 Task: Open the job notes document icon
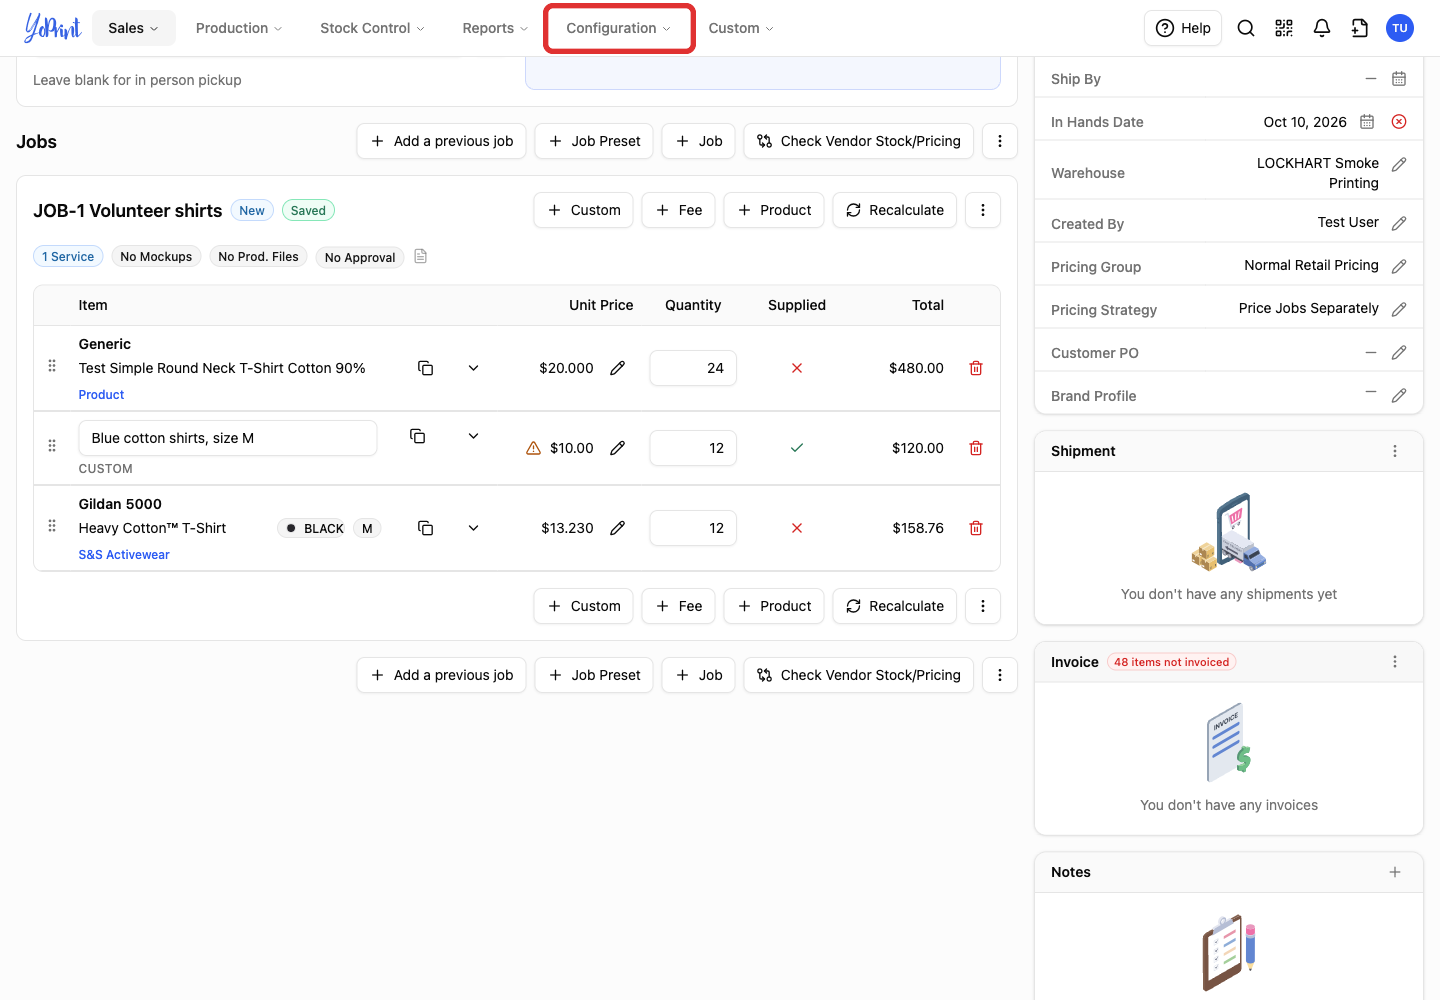pos(421,257)
